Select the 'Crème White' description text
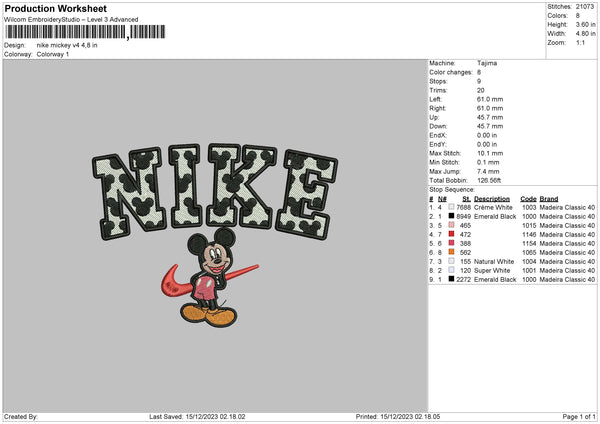The height and width of the screenshot is (424, 600). (x=493, y=207)
